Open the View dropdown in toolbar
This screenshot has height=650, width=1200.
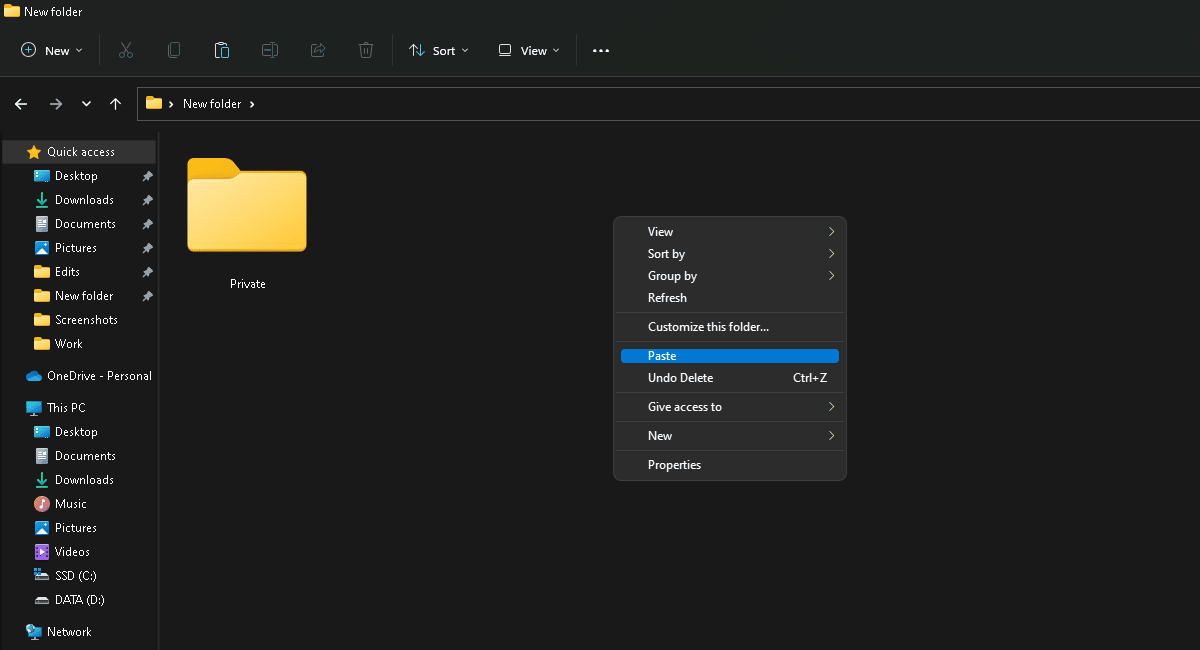529,50
